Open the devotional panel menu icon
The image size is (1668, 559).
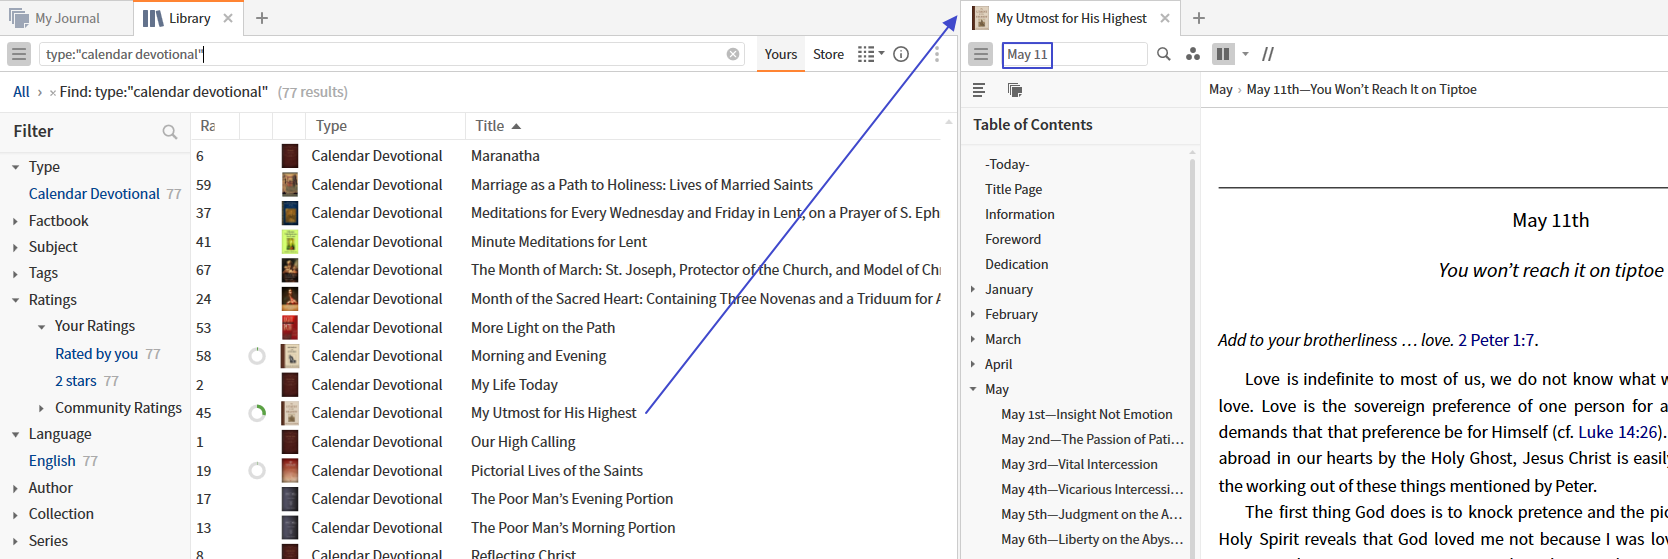click(981, 54)
